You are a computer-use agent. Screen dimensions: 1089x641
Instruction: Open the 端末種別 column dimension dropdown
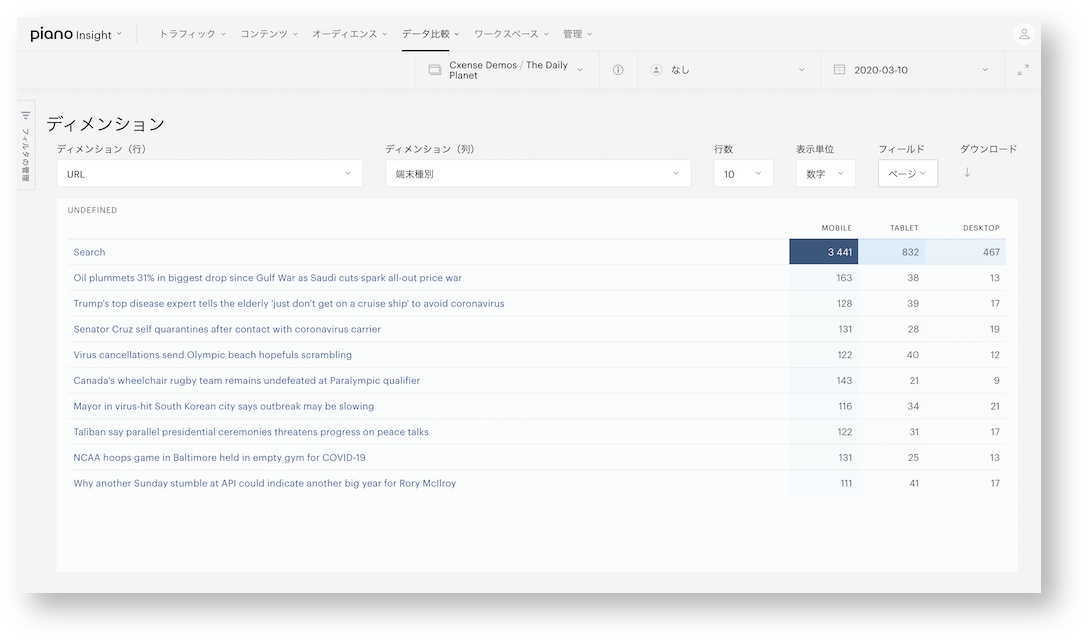click(538, 174)
